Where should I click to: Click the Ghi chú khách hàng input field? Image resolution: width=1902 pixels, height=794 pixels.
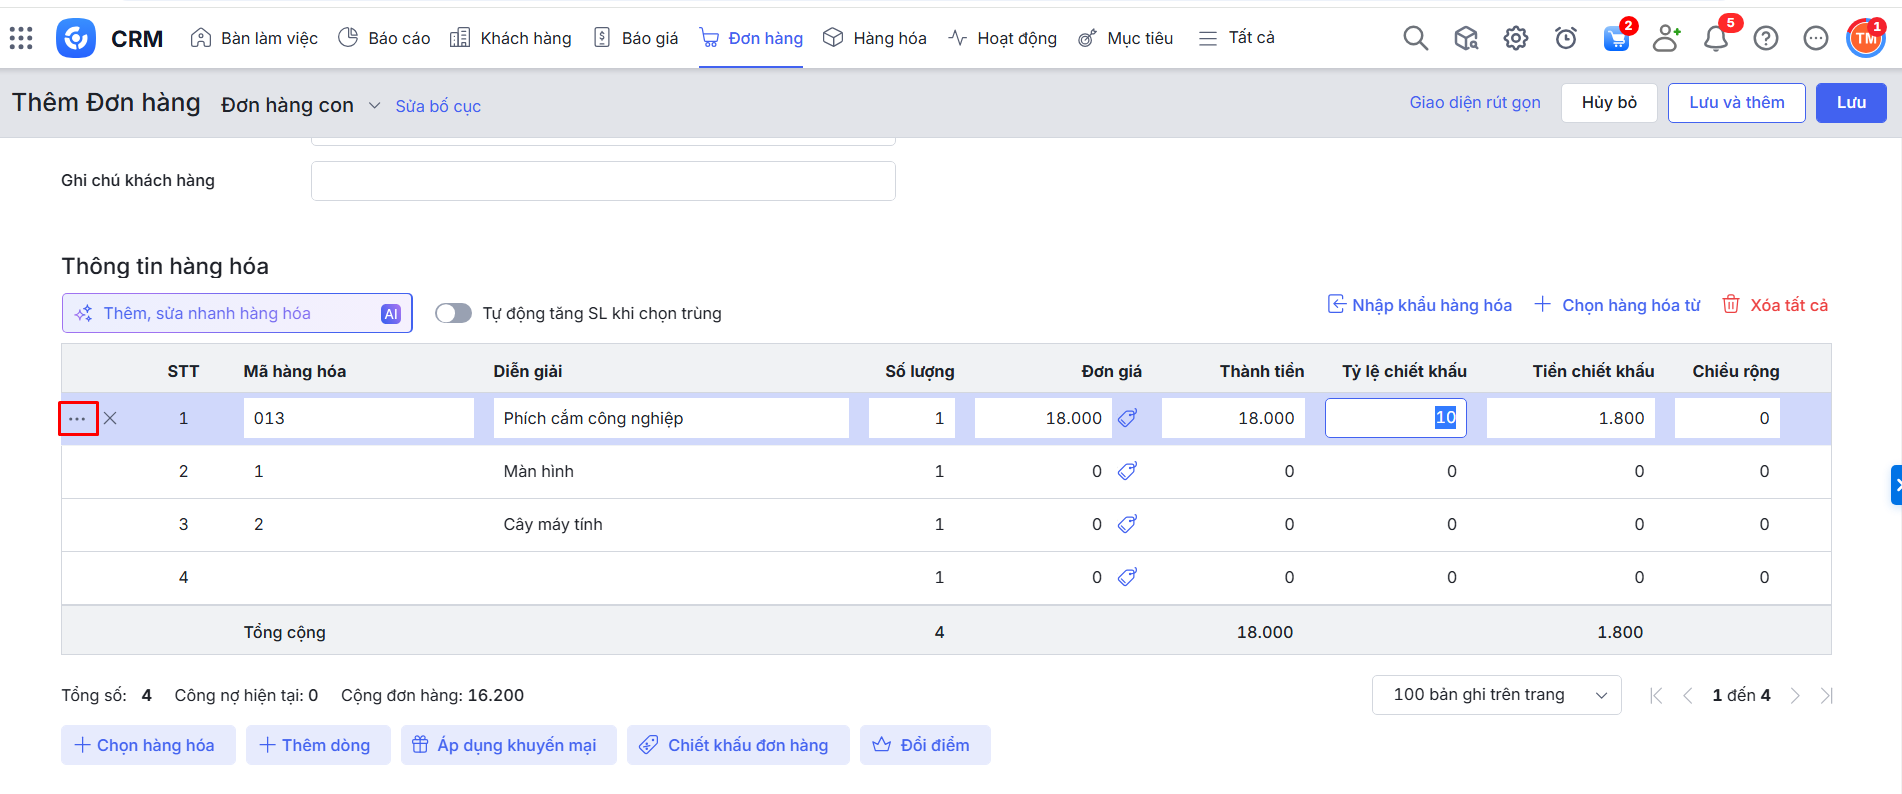(x=602, y=181)
